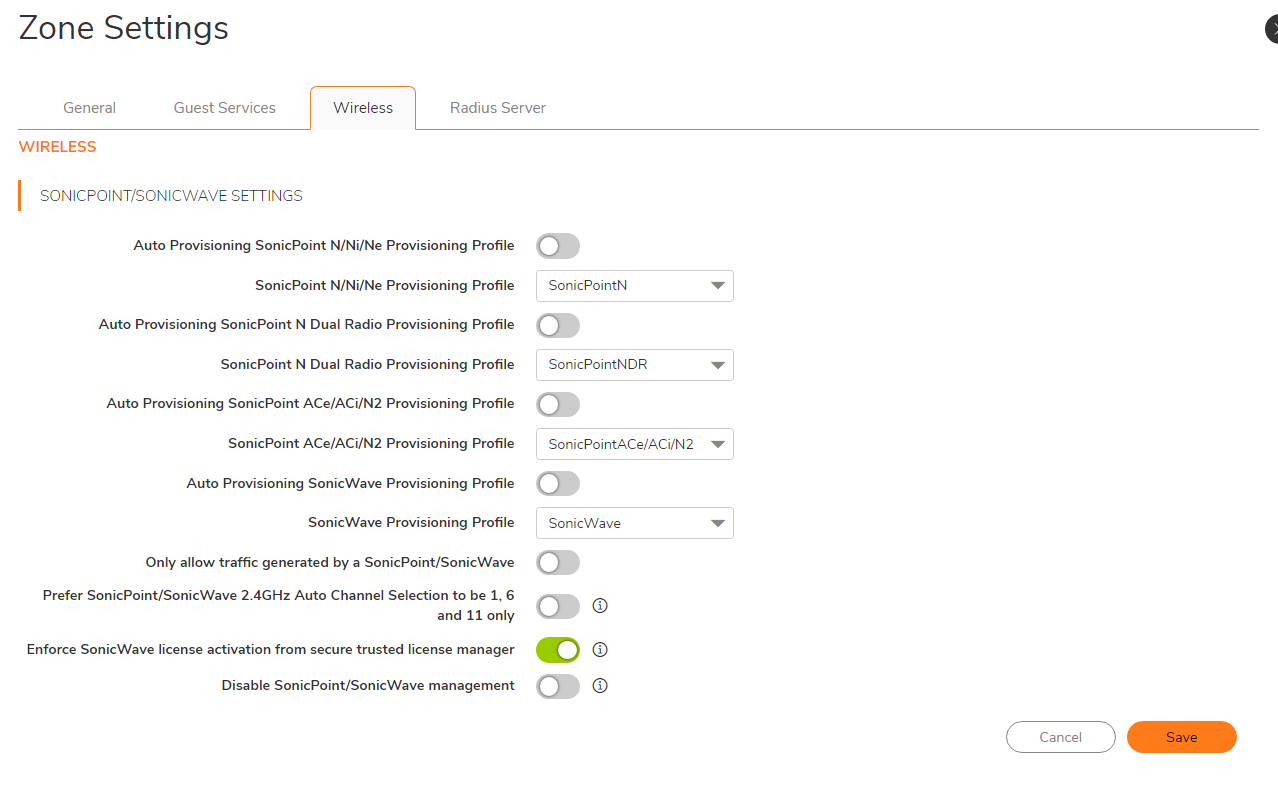The width and height of the screenshot is (1278, 793).
Task: Click 'Prefer SonicPoint/SonicWave 2.4GHz Auto Channel Selection' label
Action: point(279,605)
